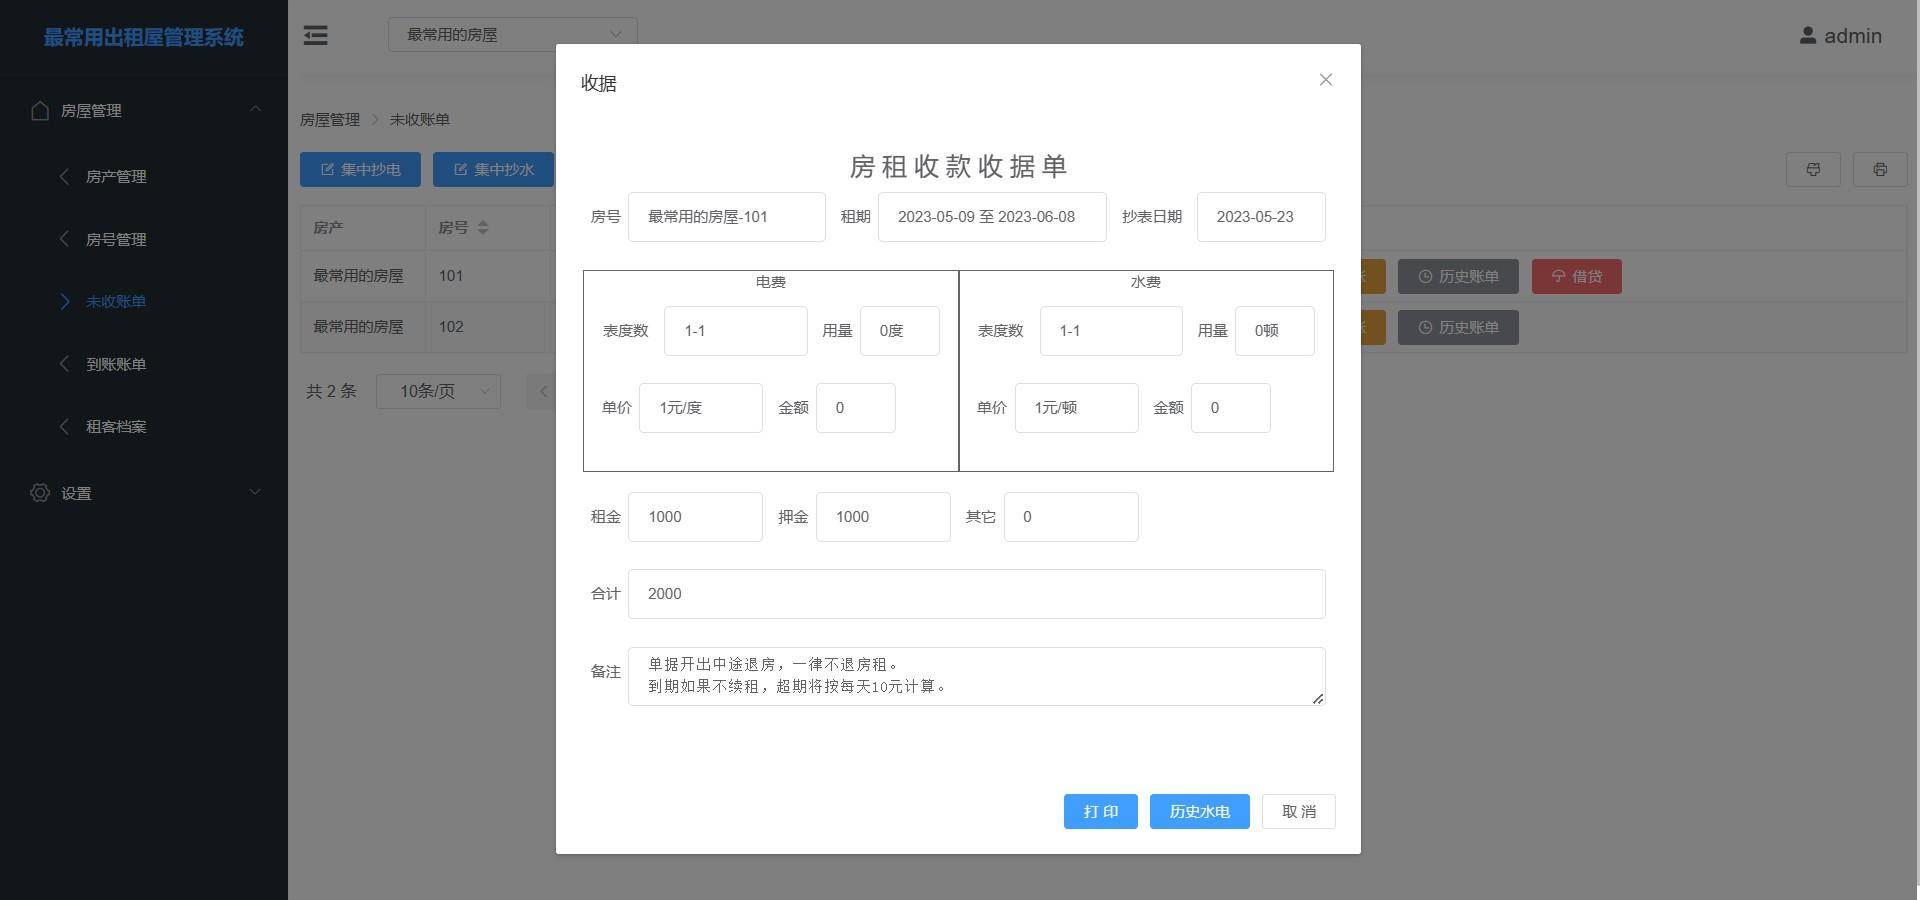The height and width of the screenshot is (900, 1920).
Task: Click the 房产 column header
Action: (x=328, y=228)
